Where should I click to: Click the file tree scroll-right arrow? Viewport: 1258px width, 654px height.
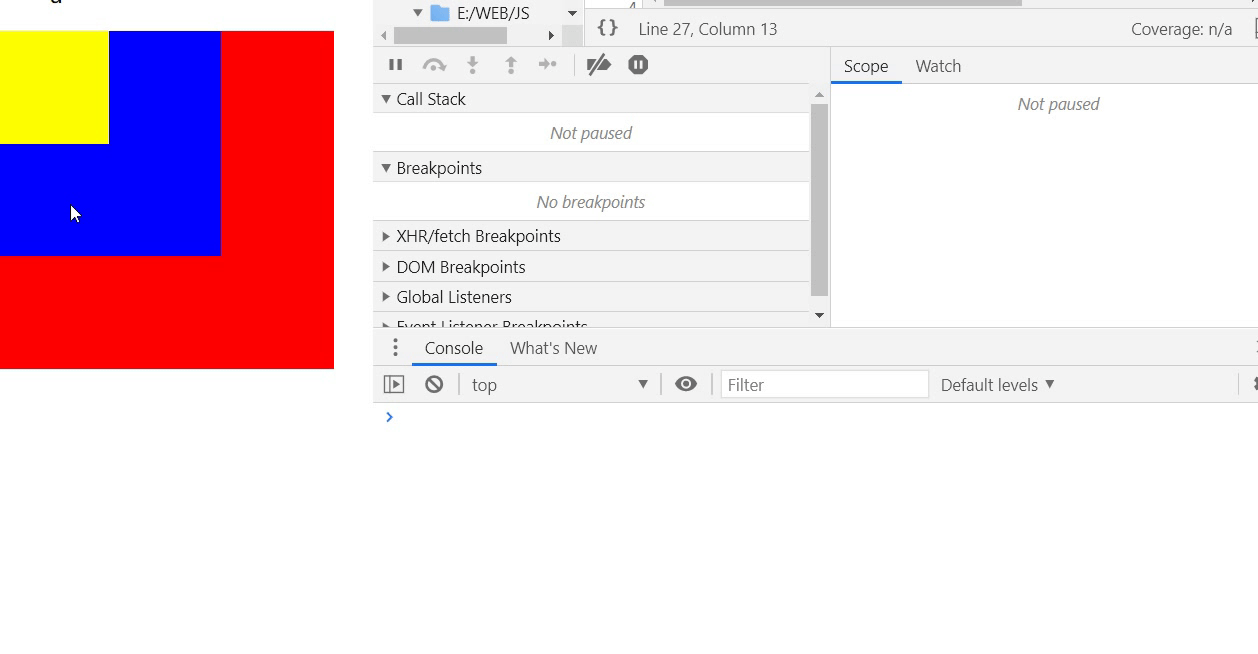pyautogui.click(x=551, y=35)
